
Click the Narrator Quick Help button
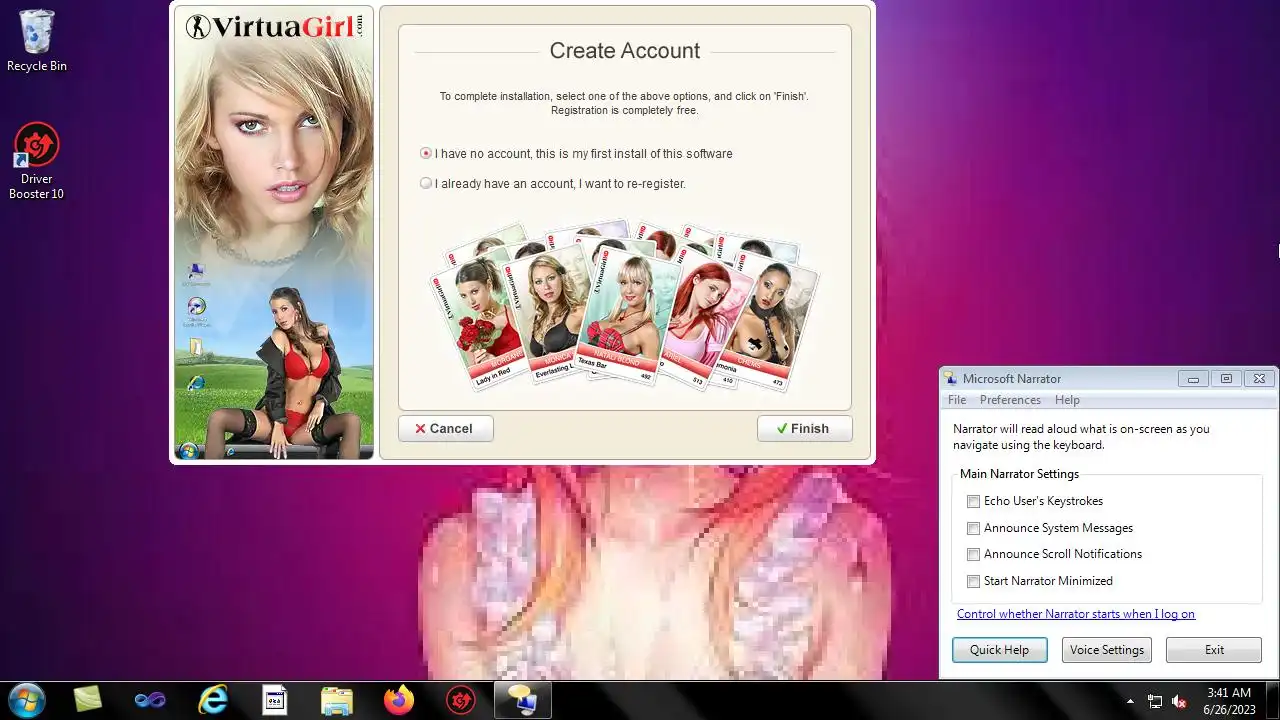(x=999, y=650)
